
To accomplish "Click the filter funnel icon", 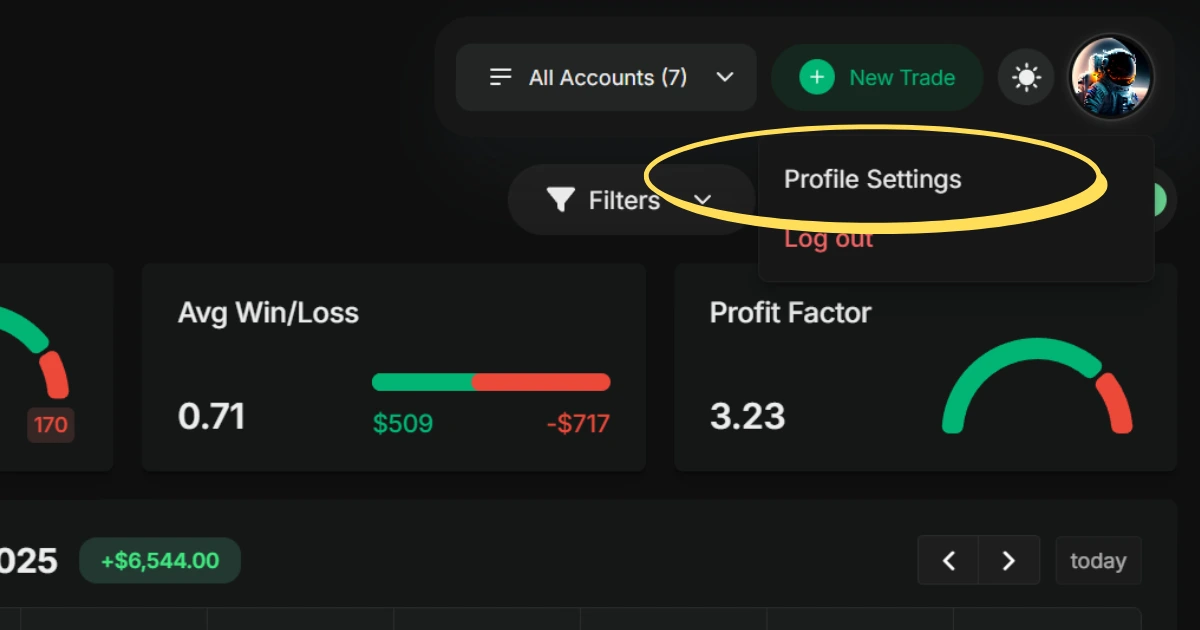I will [x=563, y=199].
